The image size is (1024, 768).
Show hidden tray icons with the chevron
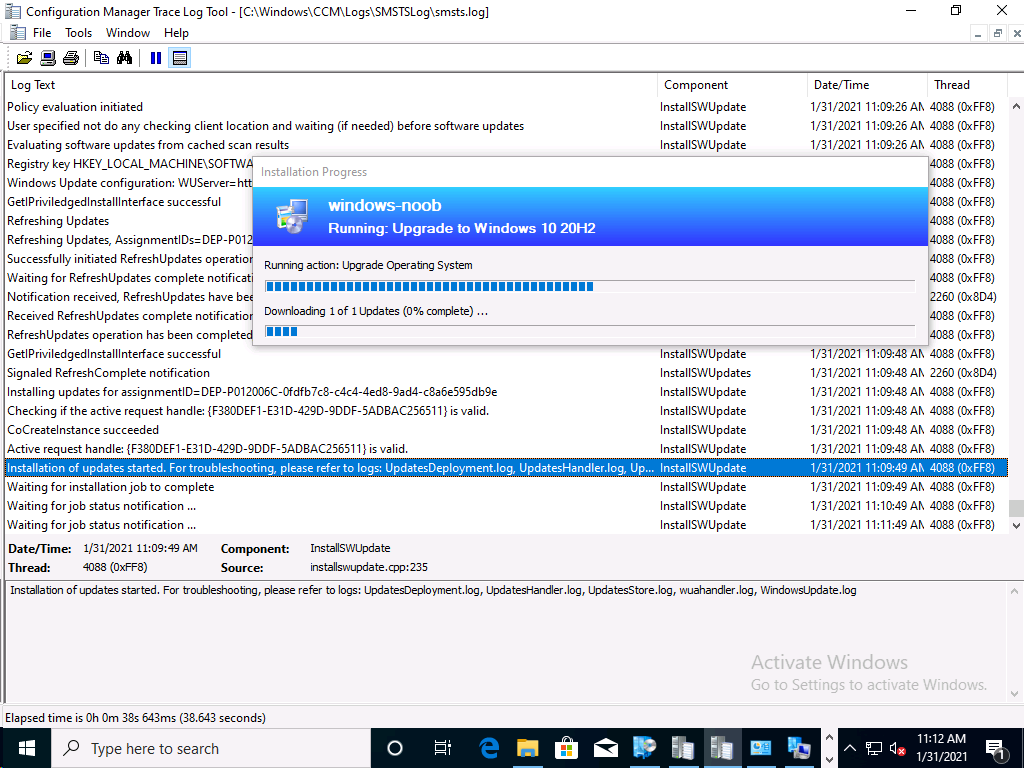click(850, 748)
